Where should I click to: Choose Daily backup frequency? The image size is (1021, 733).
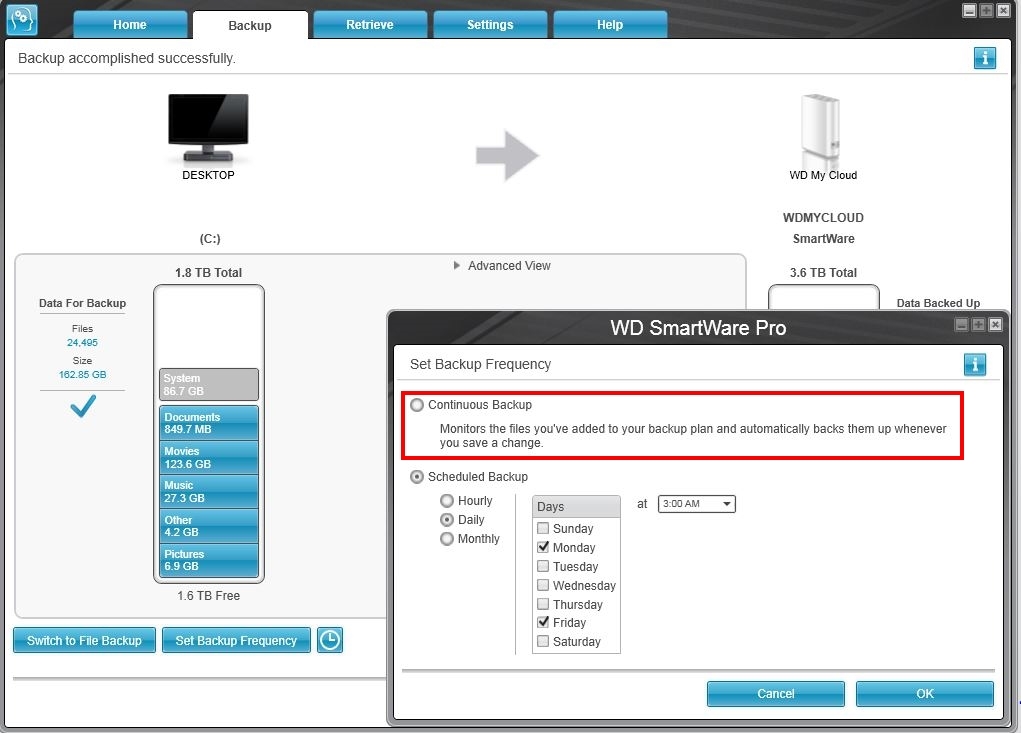(x=447, y=519)
